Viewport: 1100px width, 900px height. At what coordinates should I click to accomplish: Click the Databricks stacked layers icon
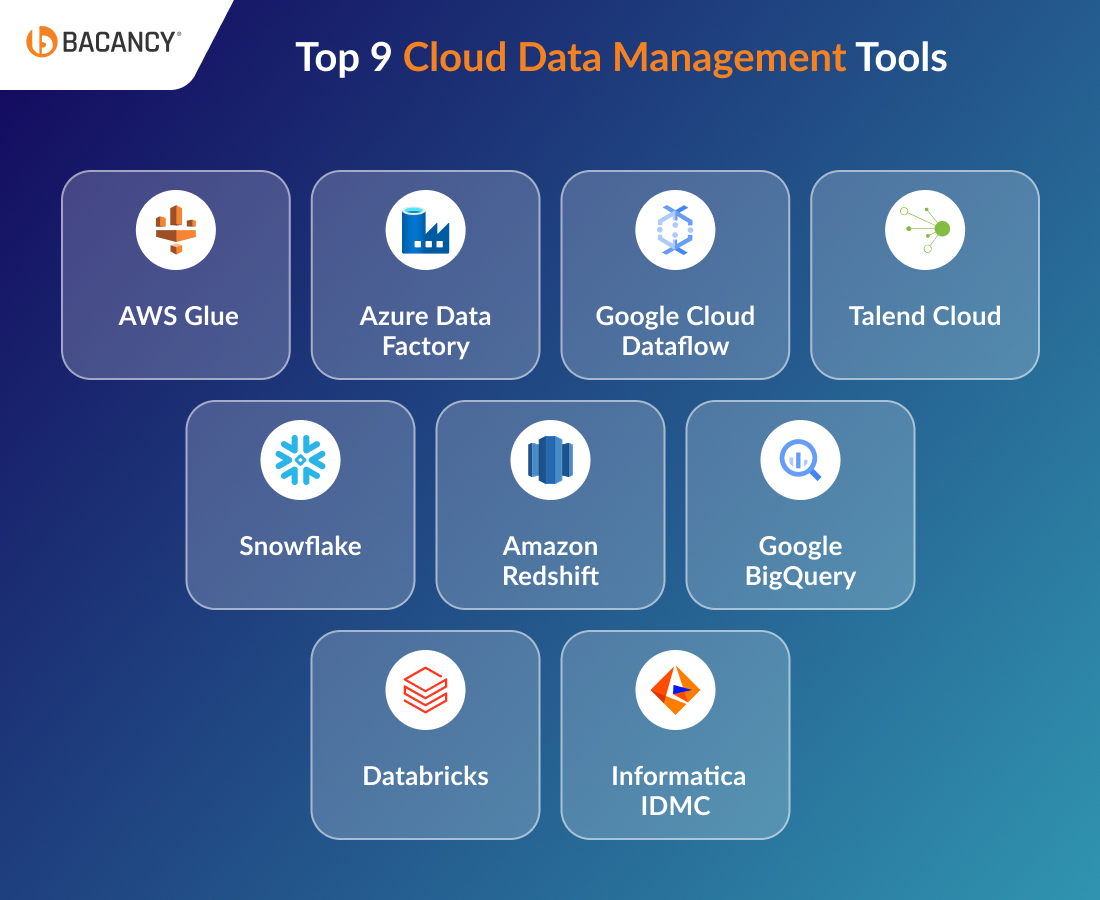tap(426, 690)
